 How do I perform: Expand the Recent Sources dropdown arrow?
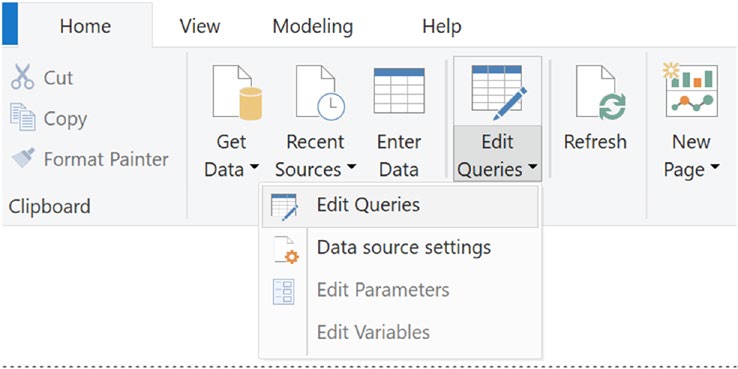(351, 167)
